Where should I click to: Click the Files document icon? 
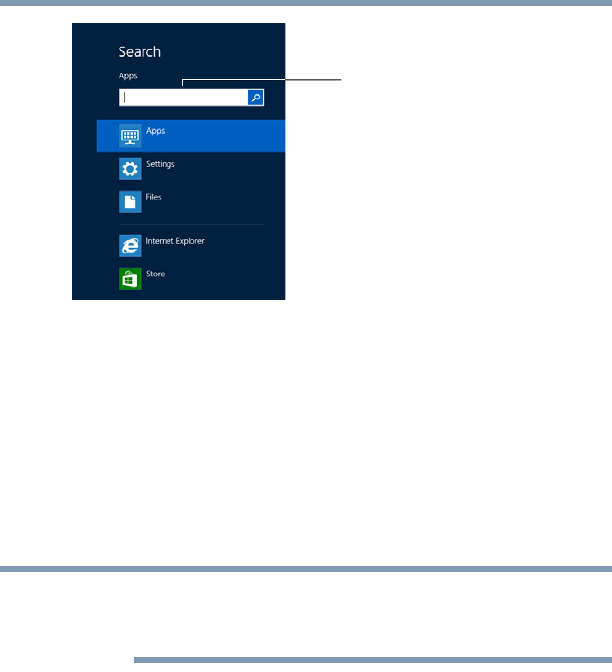coord(130,202)
